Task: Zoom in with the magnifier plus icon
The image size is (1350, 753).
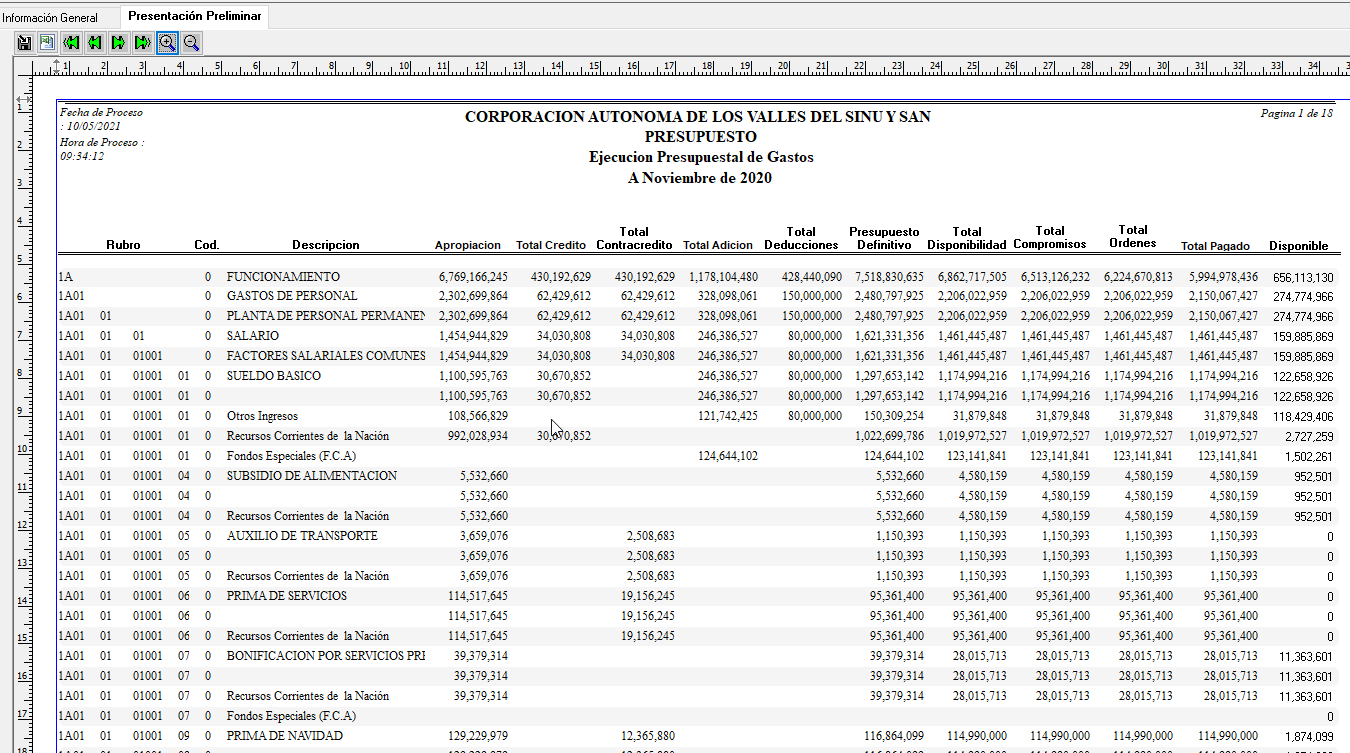Action: [167, 42]
